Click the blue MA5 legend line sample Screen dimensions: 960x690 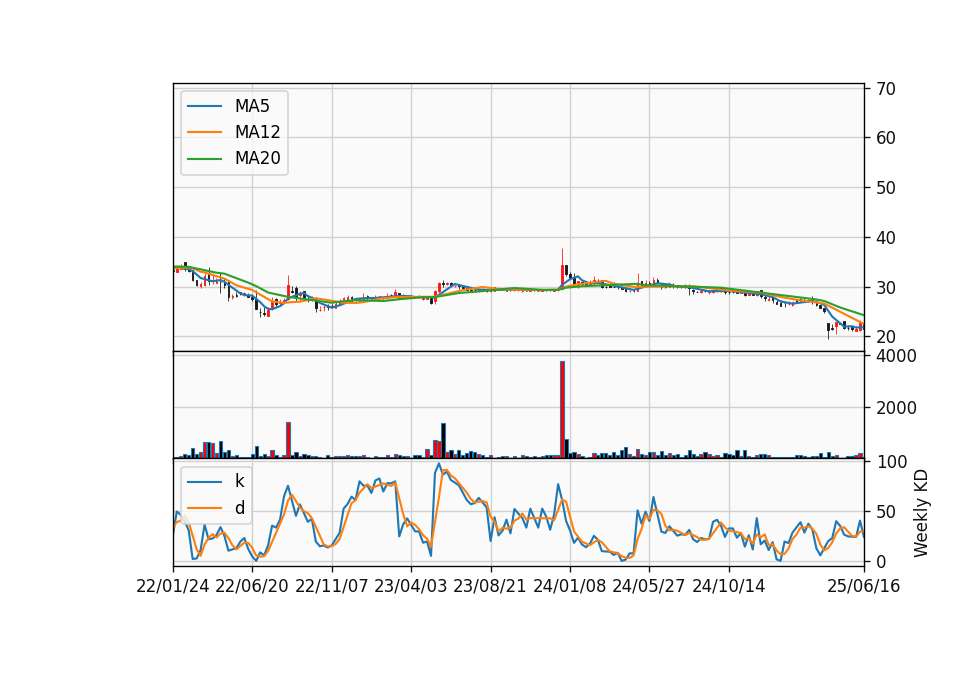pyautogui.click(x=204, y=106)
